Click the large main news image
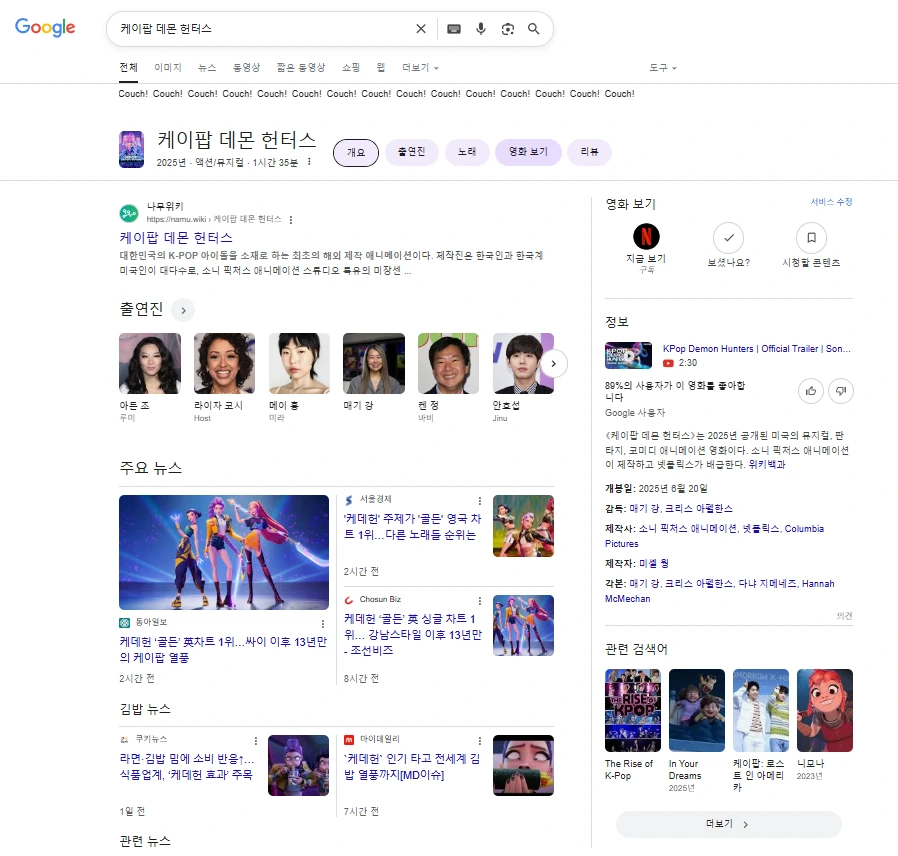Screen dimensions: 898x856 (x=224, y=553)
